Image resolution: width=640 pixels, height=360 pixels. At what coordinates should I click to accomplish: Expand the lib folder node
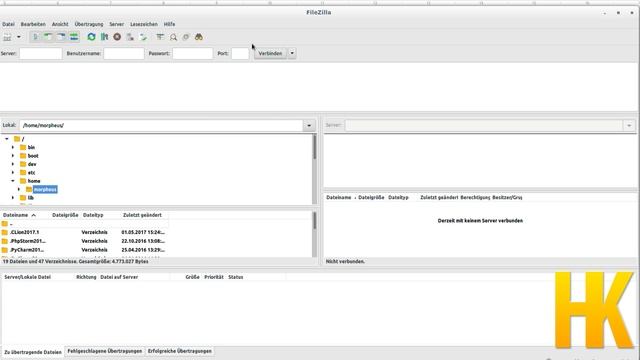[x=13, y=198]
